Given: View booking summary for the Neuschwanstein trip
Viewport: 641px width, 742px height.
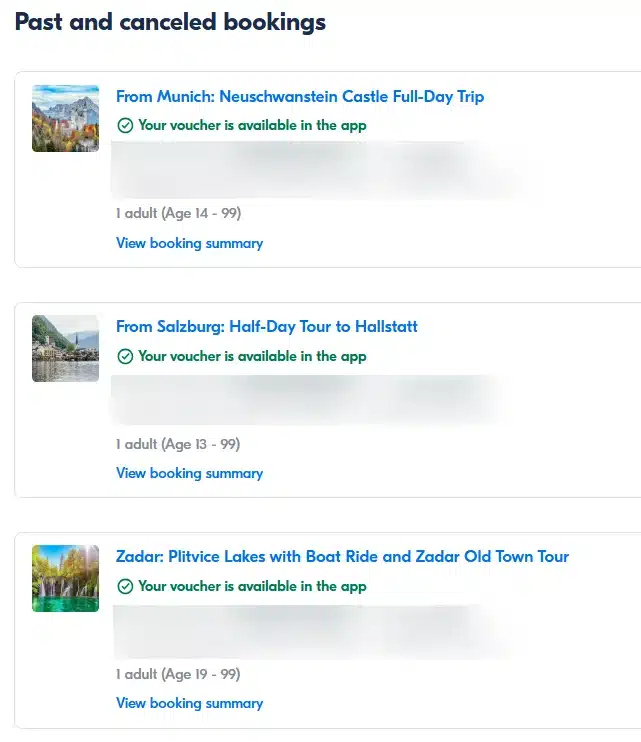Looking at the screenshot, I should tap(189, 243).
